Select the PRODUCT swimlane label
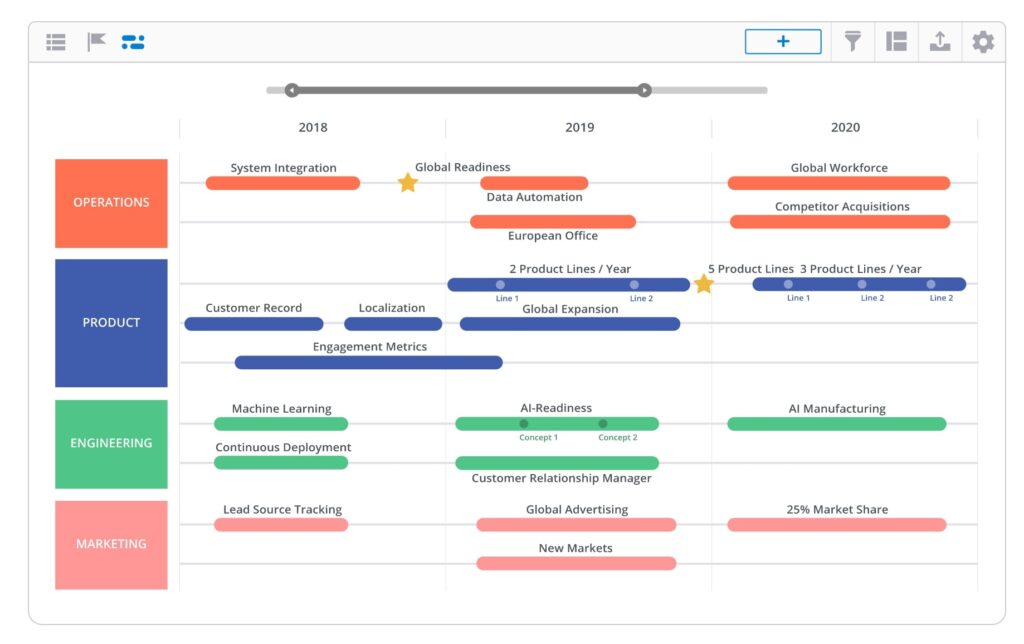The image size is (1024, 644). click(111, 322)
